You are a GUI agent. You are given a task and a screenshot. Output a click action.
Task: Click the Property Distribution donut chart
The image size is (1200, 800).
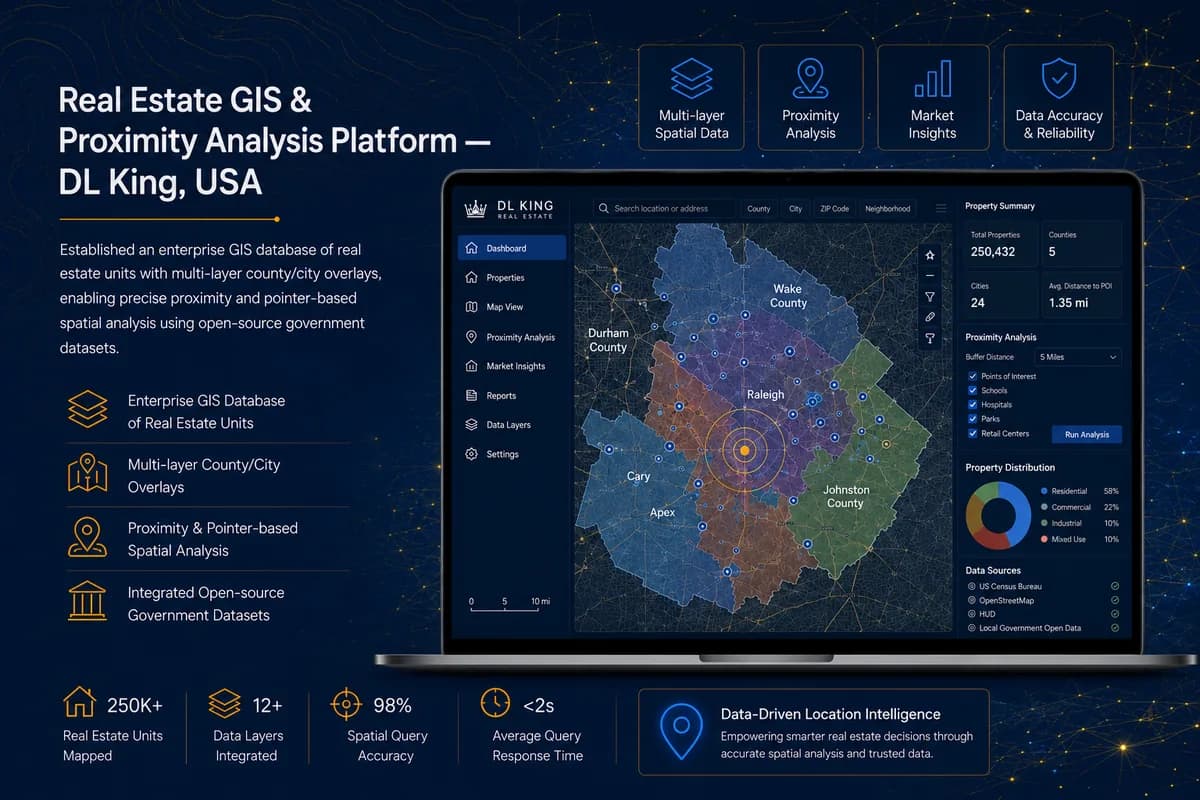click(998, 515)
